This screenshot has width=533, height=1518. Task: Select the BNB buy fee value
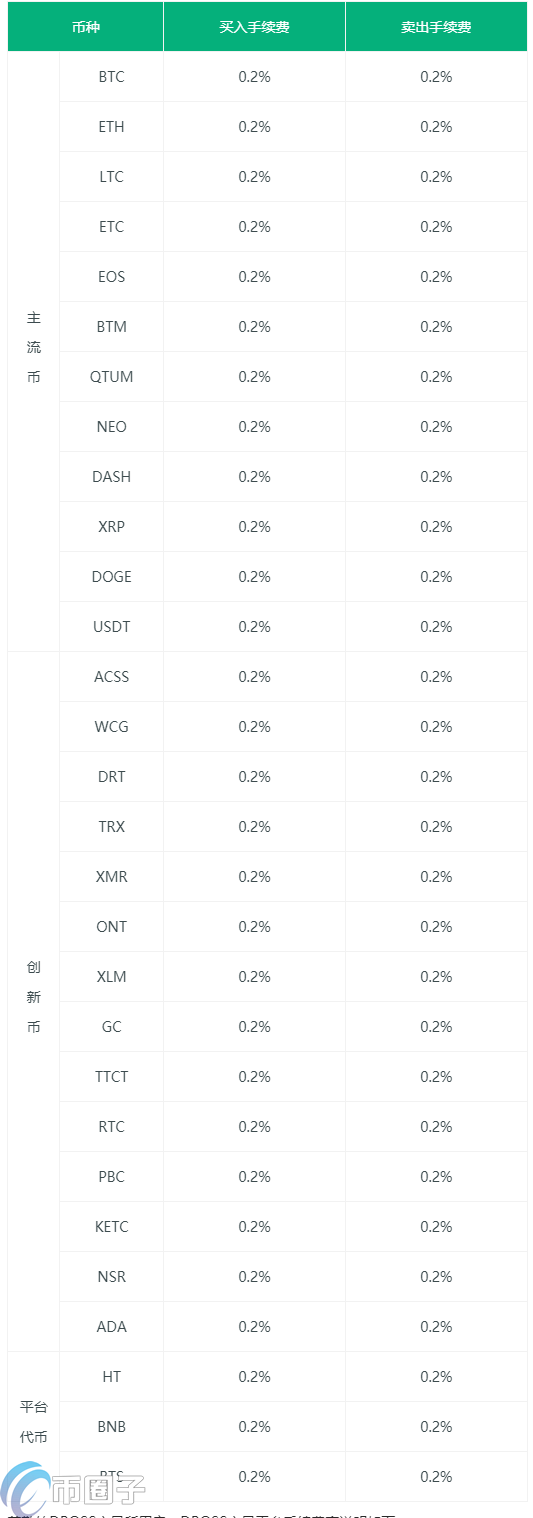point(255,1427)
